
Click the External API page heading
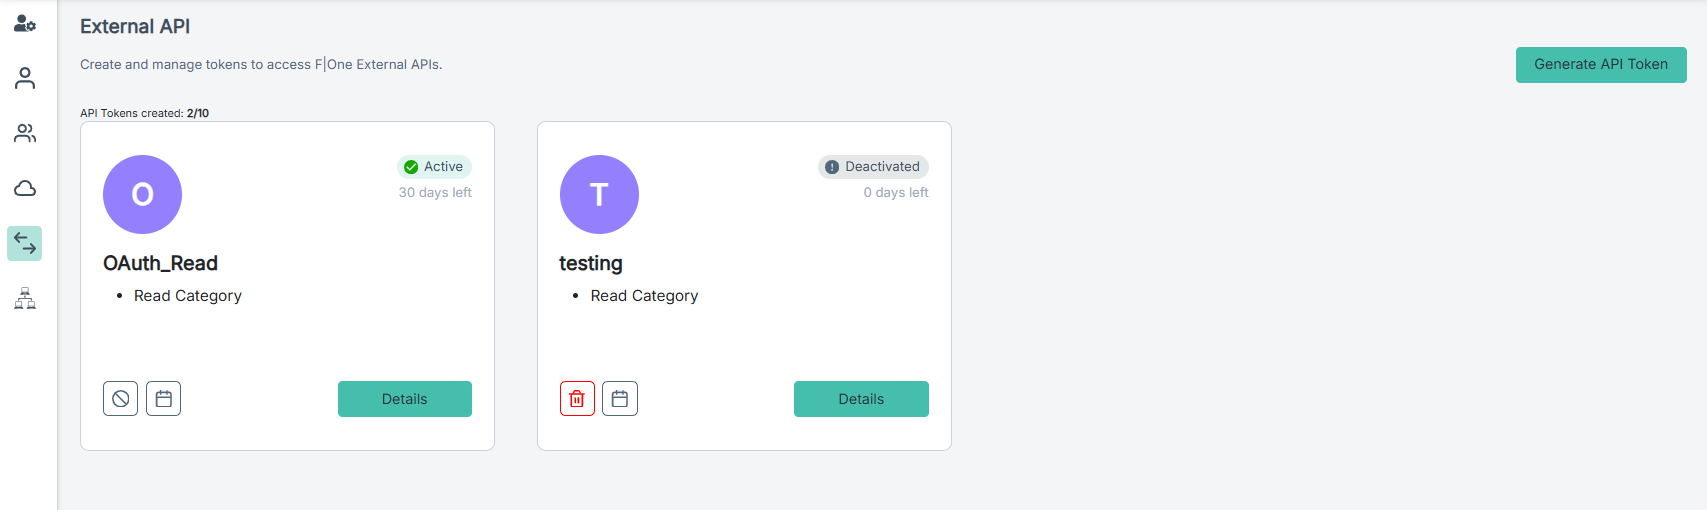pos(135,27)
